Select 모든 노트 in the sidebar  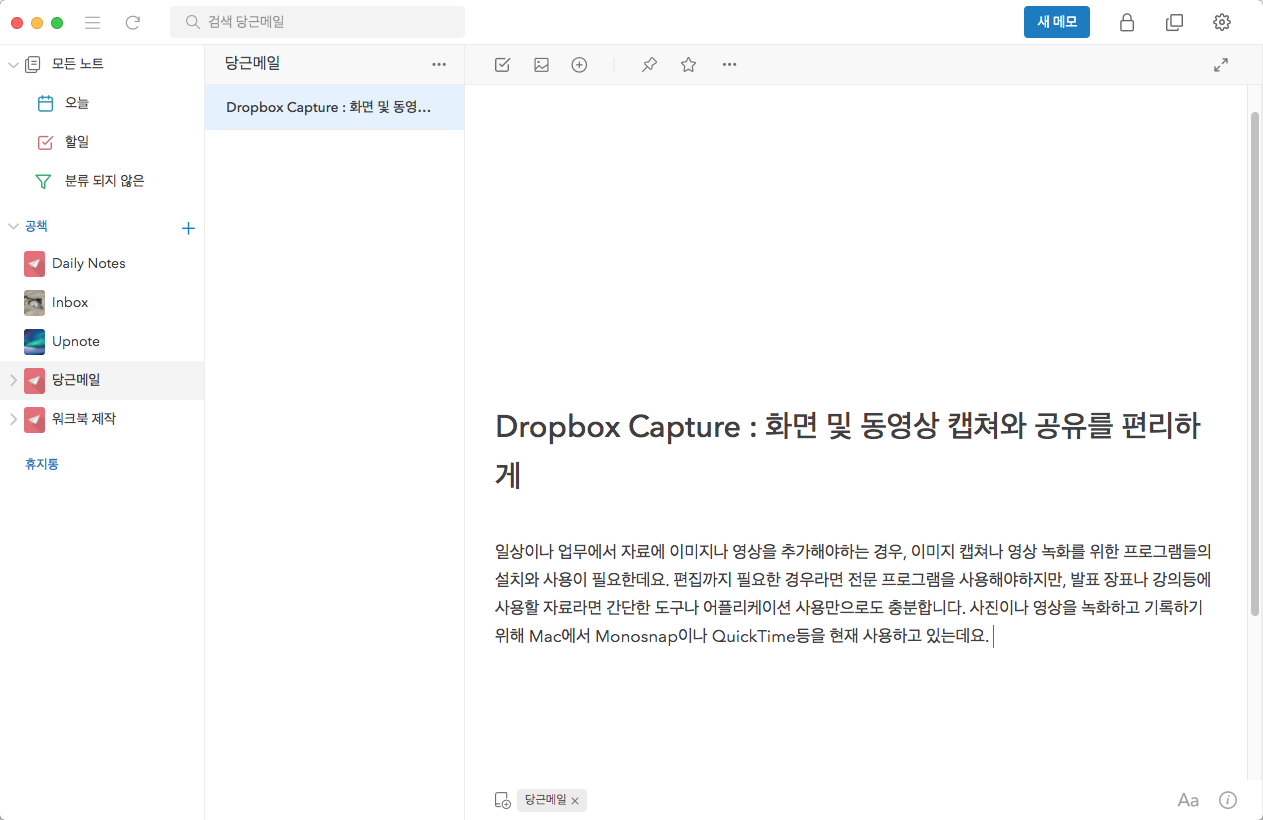pos(78,64)
